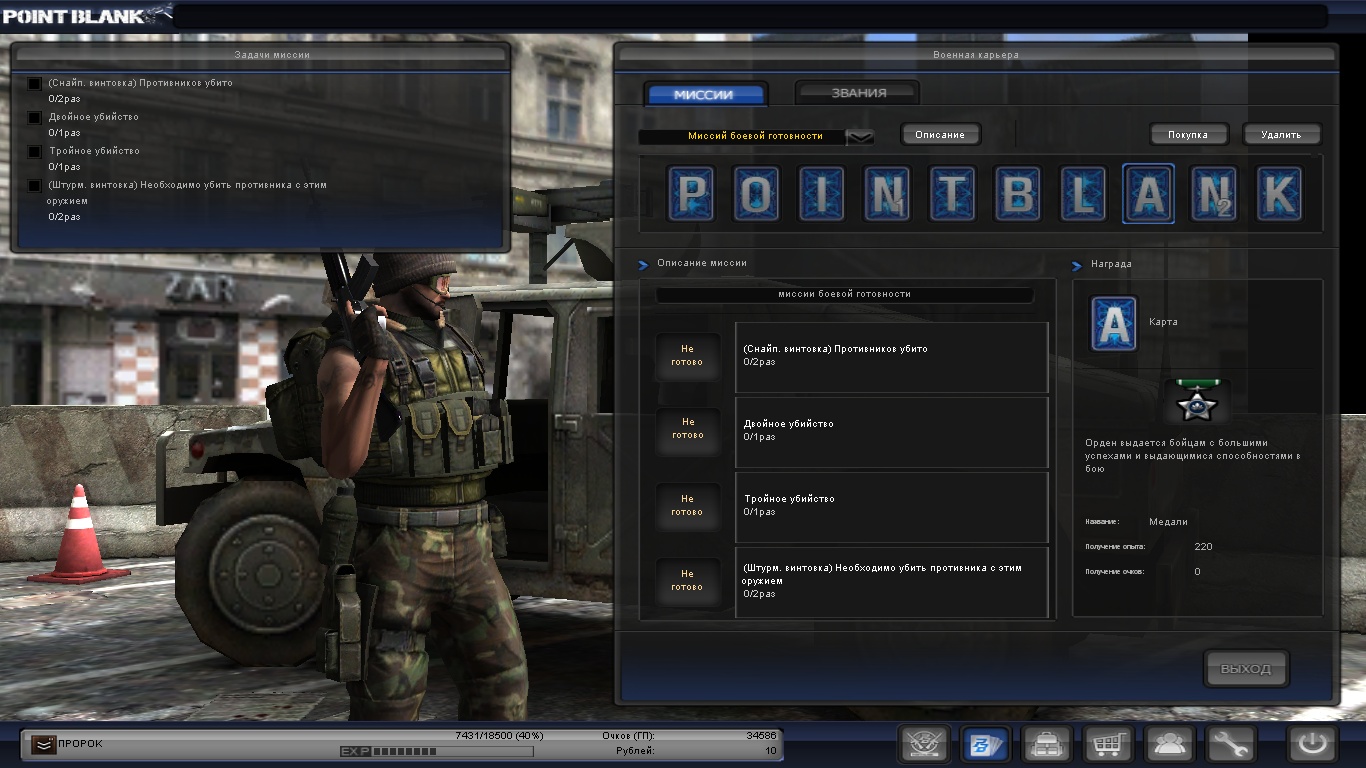This screenshot has height=768, width=1366.
Task: Click the Point Blank logo
Action: click(x=87, y=15)
